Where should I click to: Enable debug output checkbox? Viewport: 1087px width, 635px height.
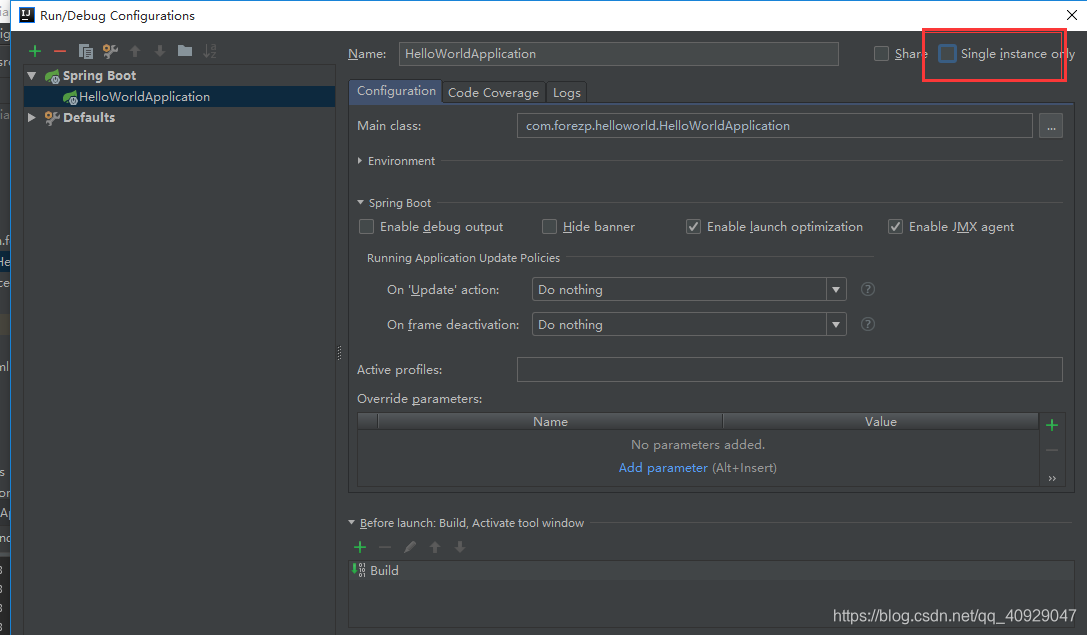pyautogui.click(x=366, y=227)
